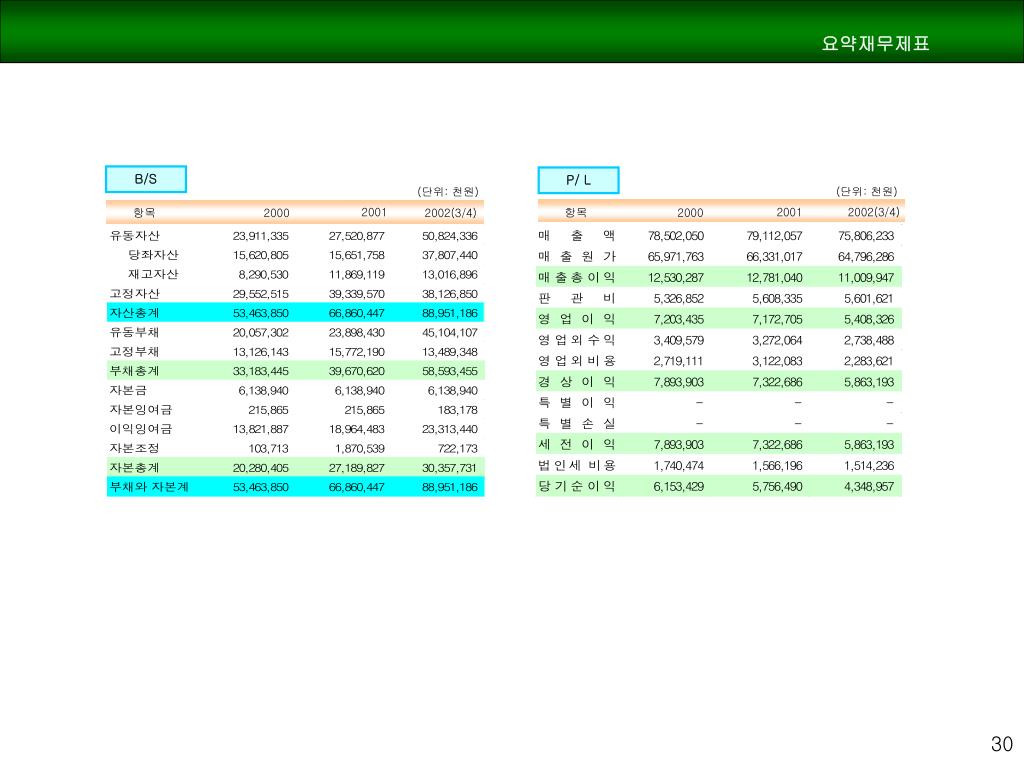Click the value 20,057,302 in 유동부채 row
The width and height of the screenshot is (1024, 768).
pyautogui.click(x=261, y=332)
